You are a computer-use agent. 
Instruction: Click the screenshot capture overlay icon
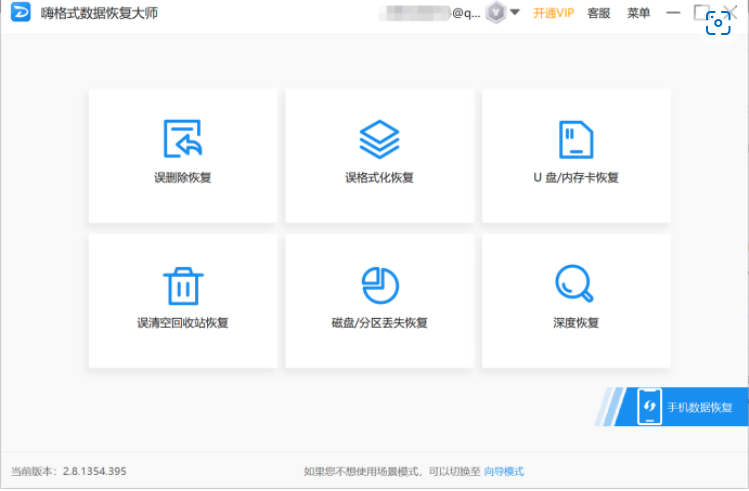[718, 26]
